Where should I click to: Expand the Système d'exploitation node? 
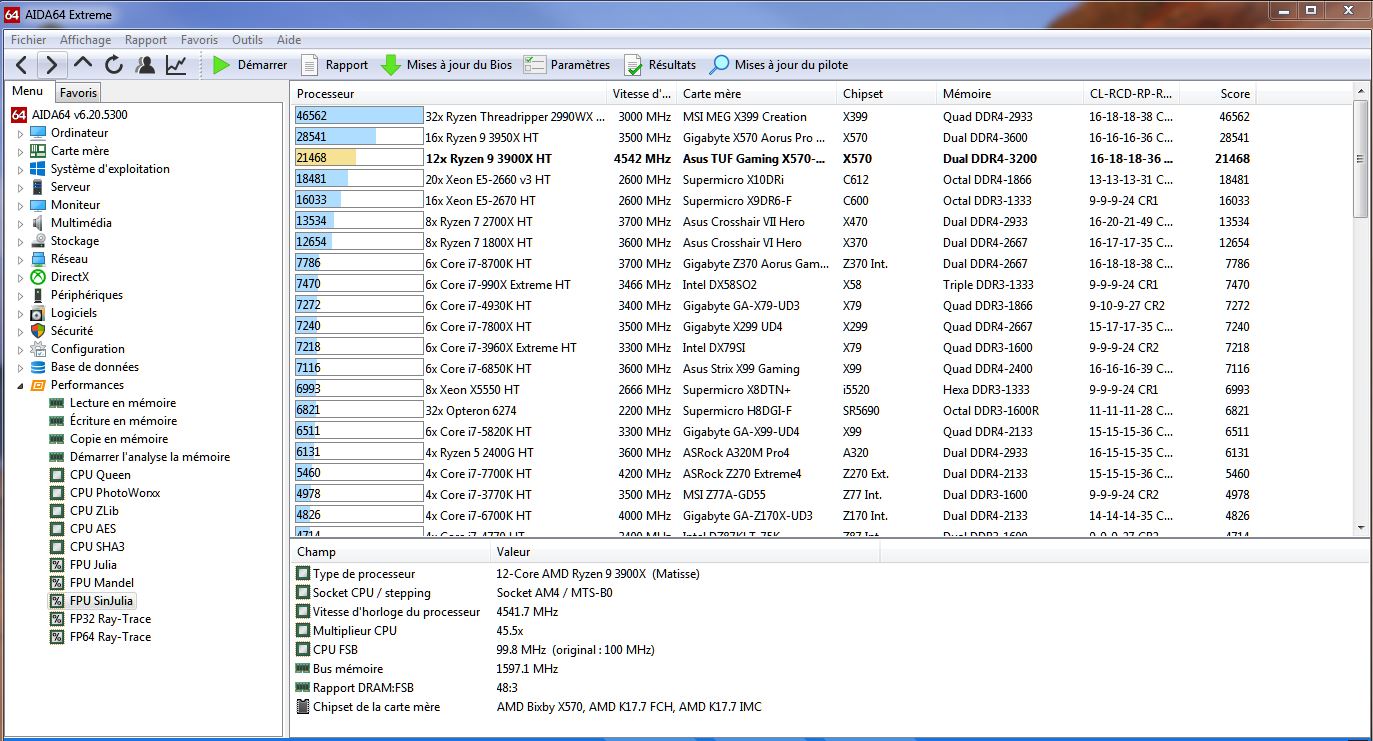coord(20,169)
